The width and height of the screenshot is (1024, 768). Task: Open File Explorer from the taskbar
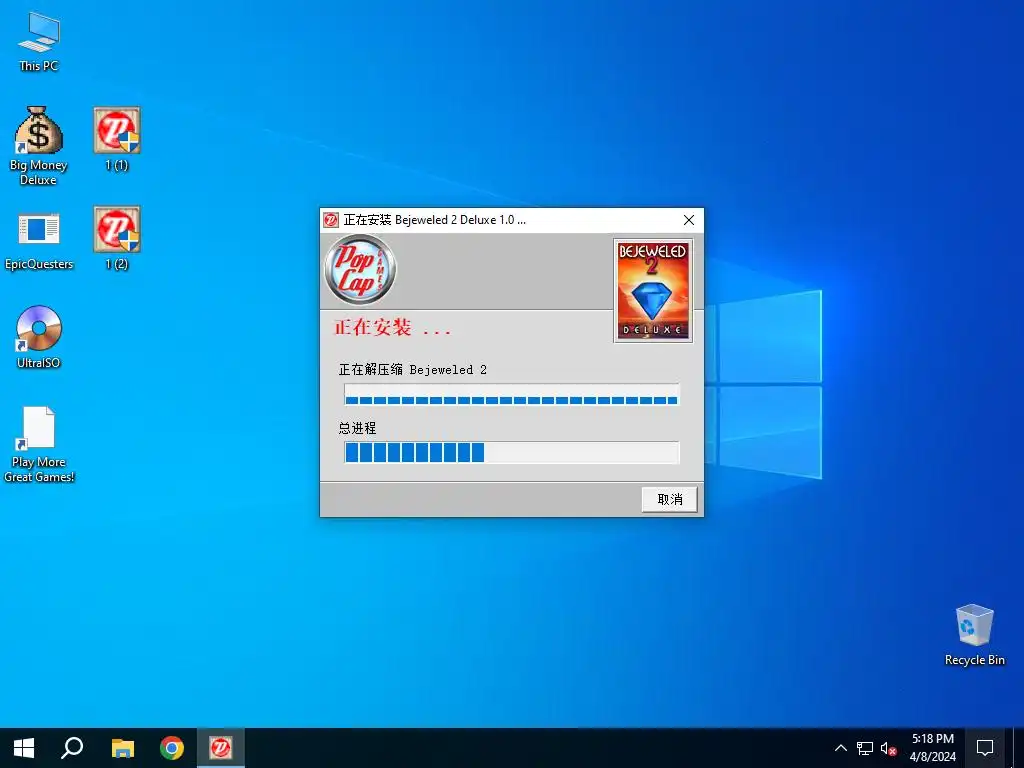point(122,748)
